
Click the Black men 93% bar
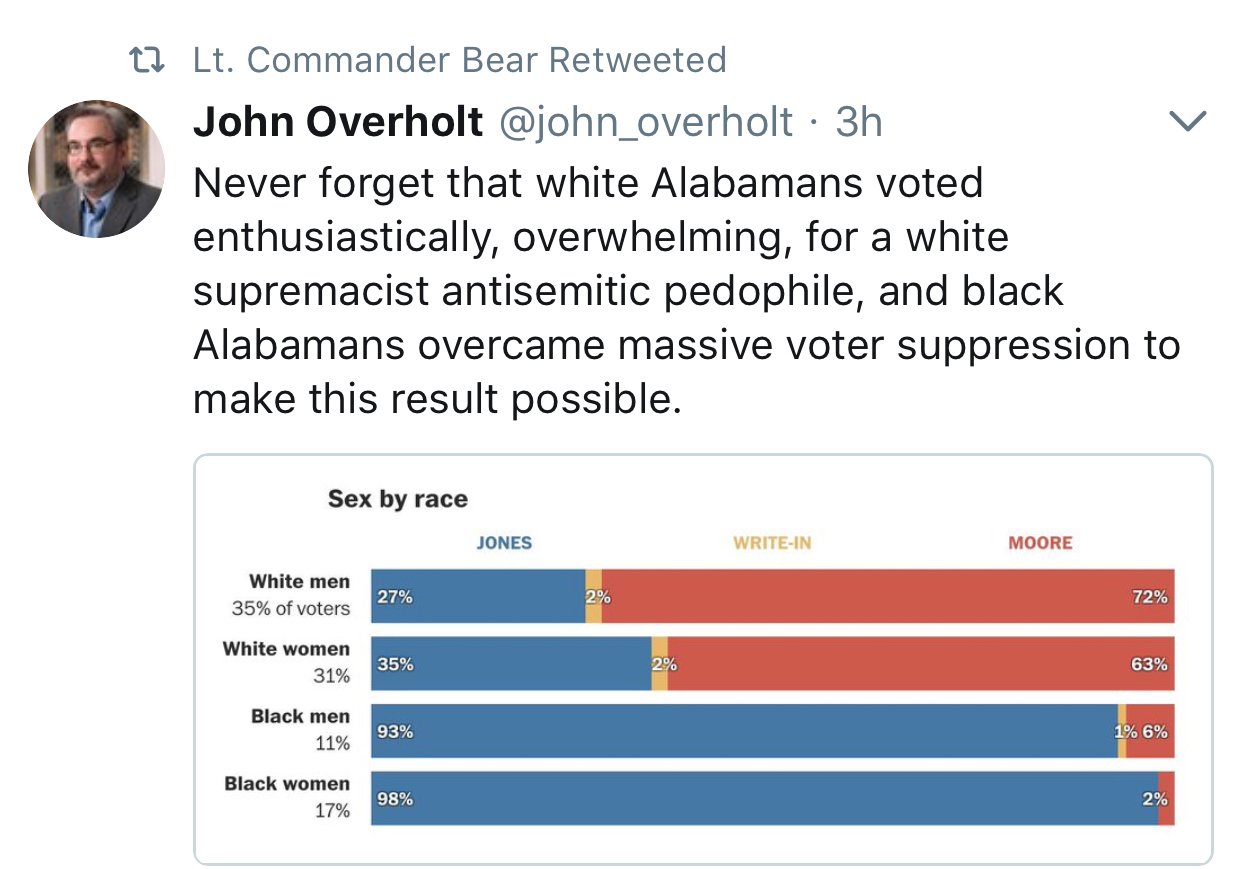pyautogui.click(x=744, y=732)
